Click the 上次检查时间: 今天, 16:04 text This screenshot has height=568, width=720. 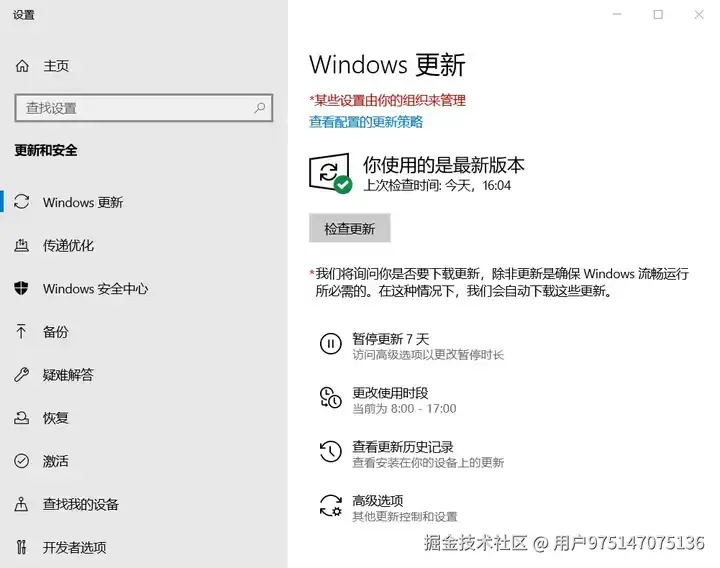437,186
